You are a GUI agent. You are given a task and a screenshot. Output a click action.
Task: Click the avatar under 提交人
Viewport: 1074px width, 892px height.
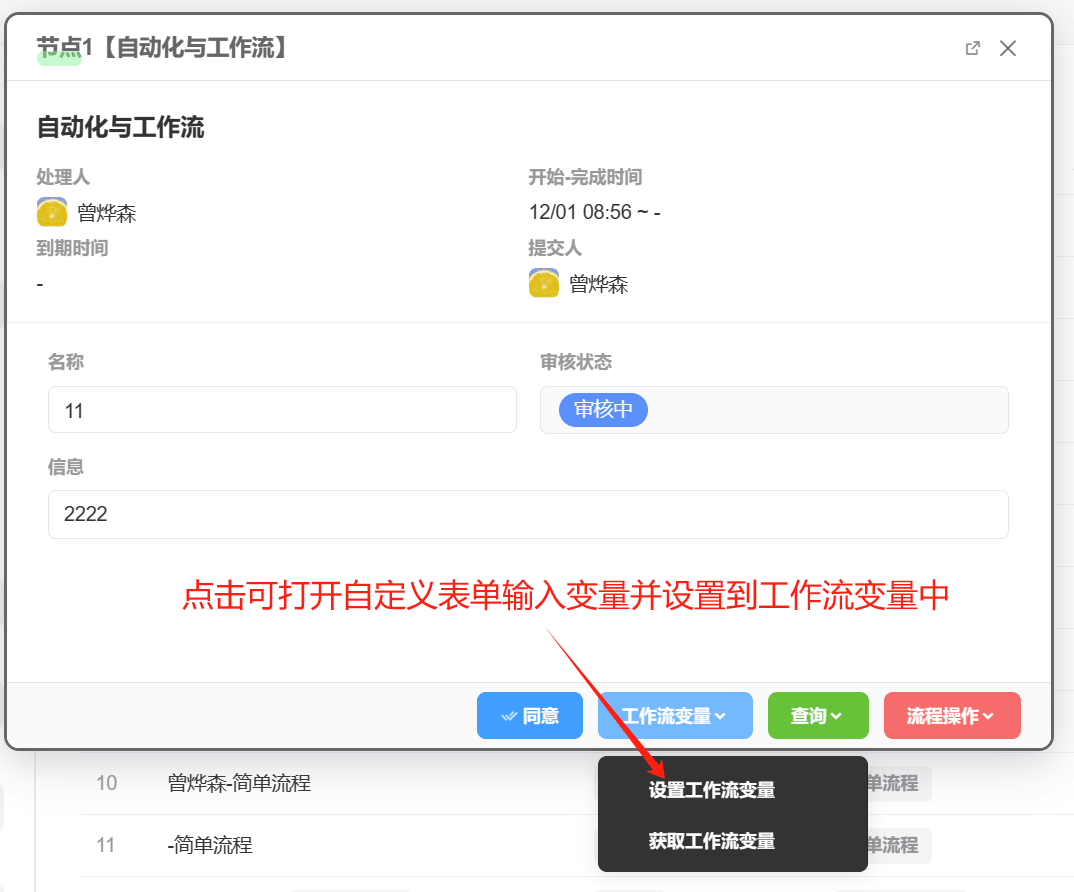(544, 284)
